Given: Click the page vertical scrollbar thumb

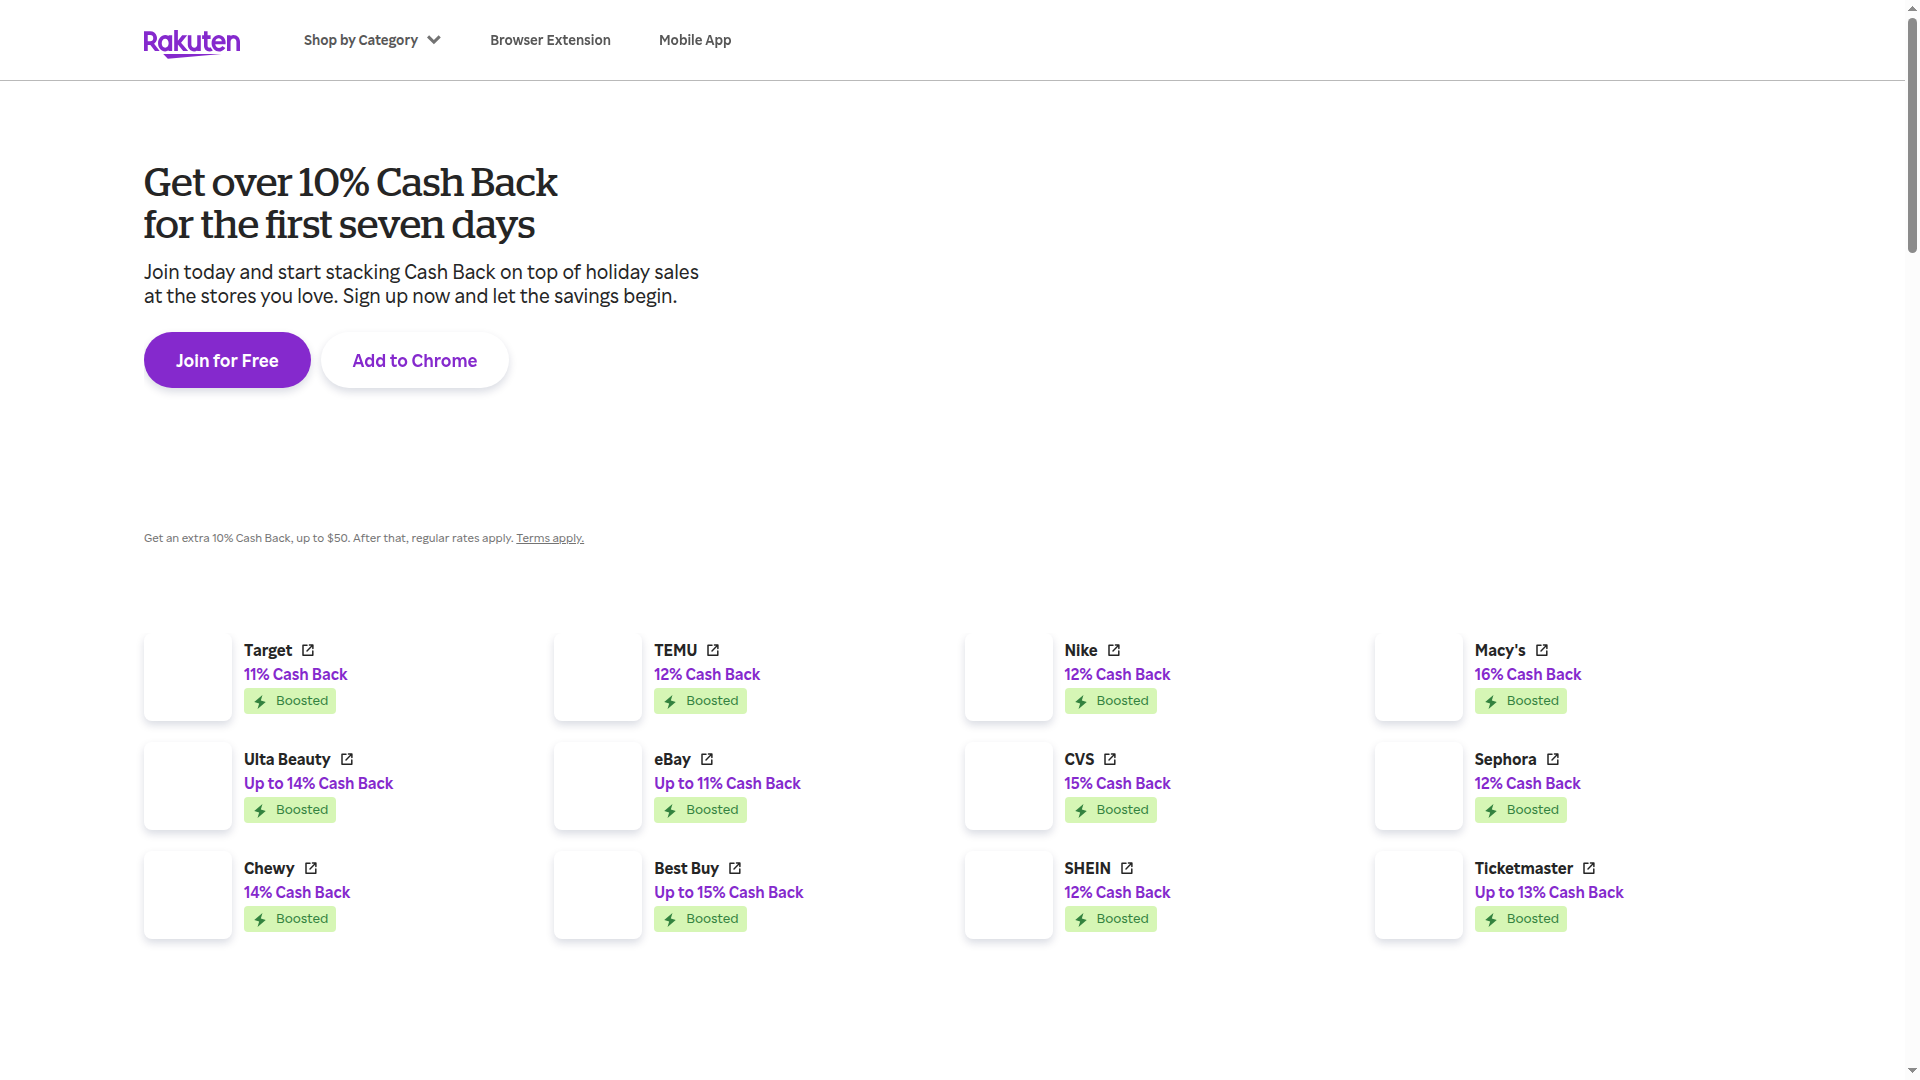Looking at the screenshot, I should pyautogui.click(x=1912, y=135).
